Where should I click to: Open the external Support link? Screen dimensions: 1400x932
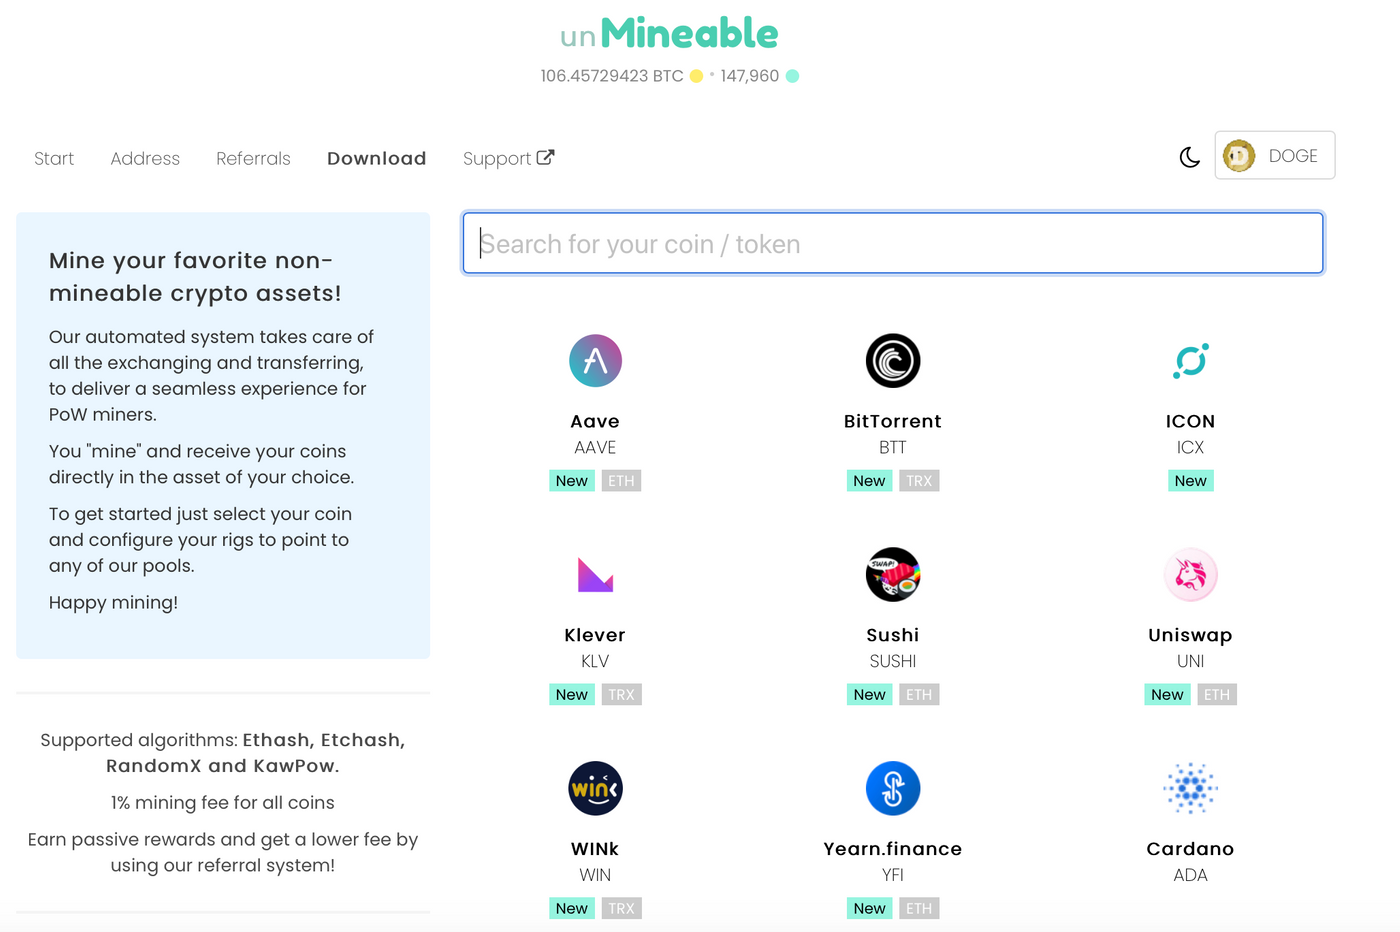[508, 159]
